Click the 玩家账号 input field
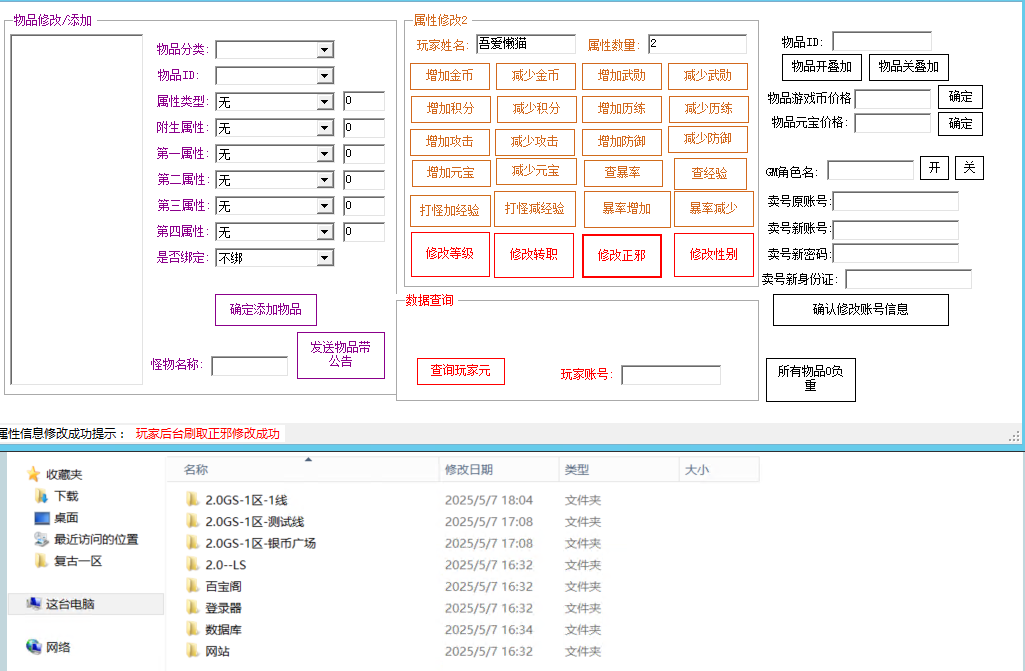 (x=670, y=375)
